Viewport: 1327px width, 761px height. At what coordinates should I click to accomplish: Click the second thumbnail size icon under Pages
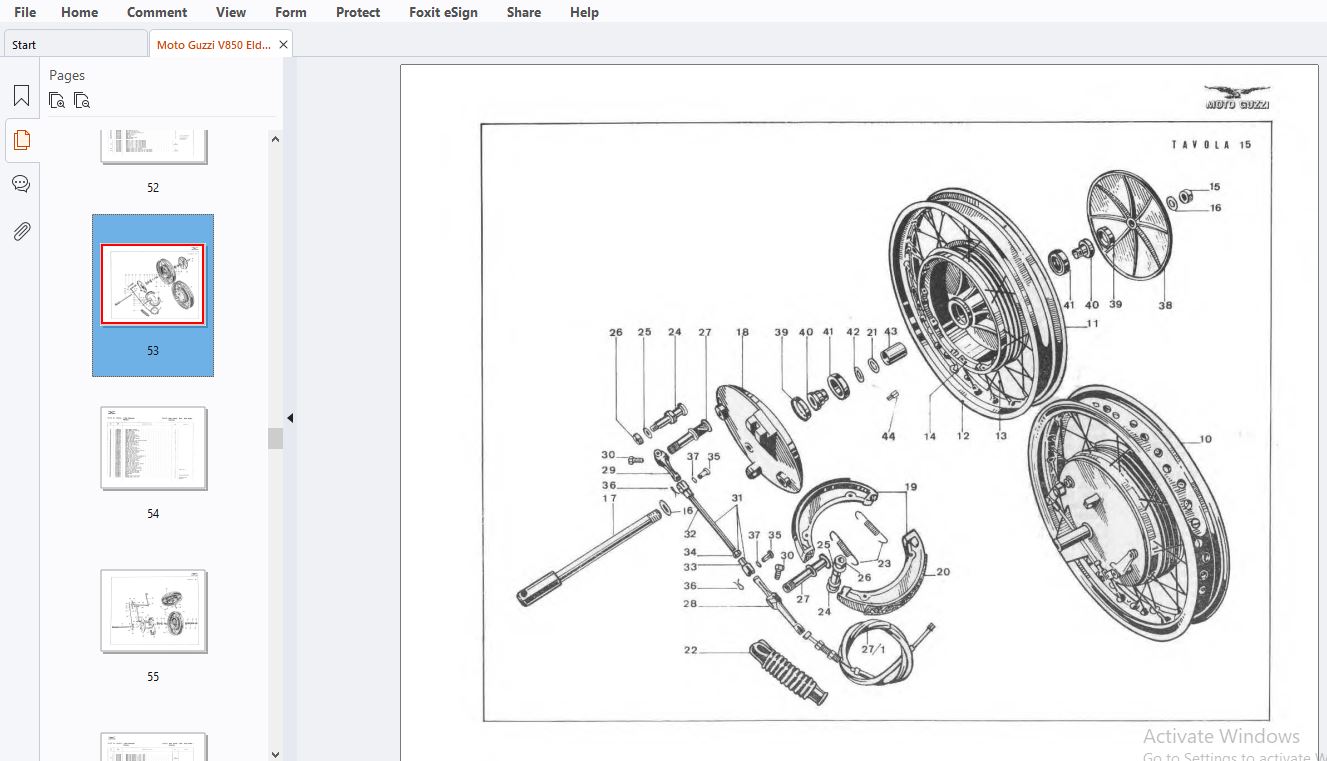(x=82, y=100)
